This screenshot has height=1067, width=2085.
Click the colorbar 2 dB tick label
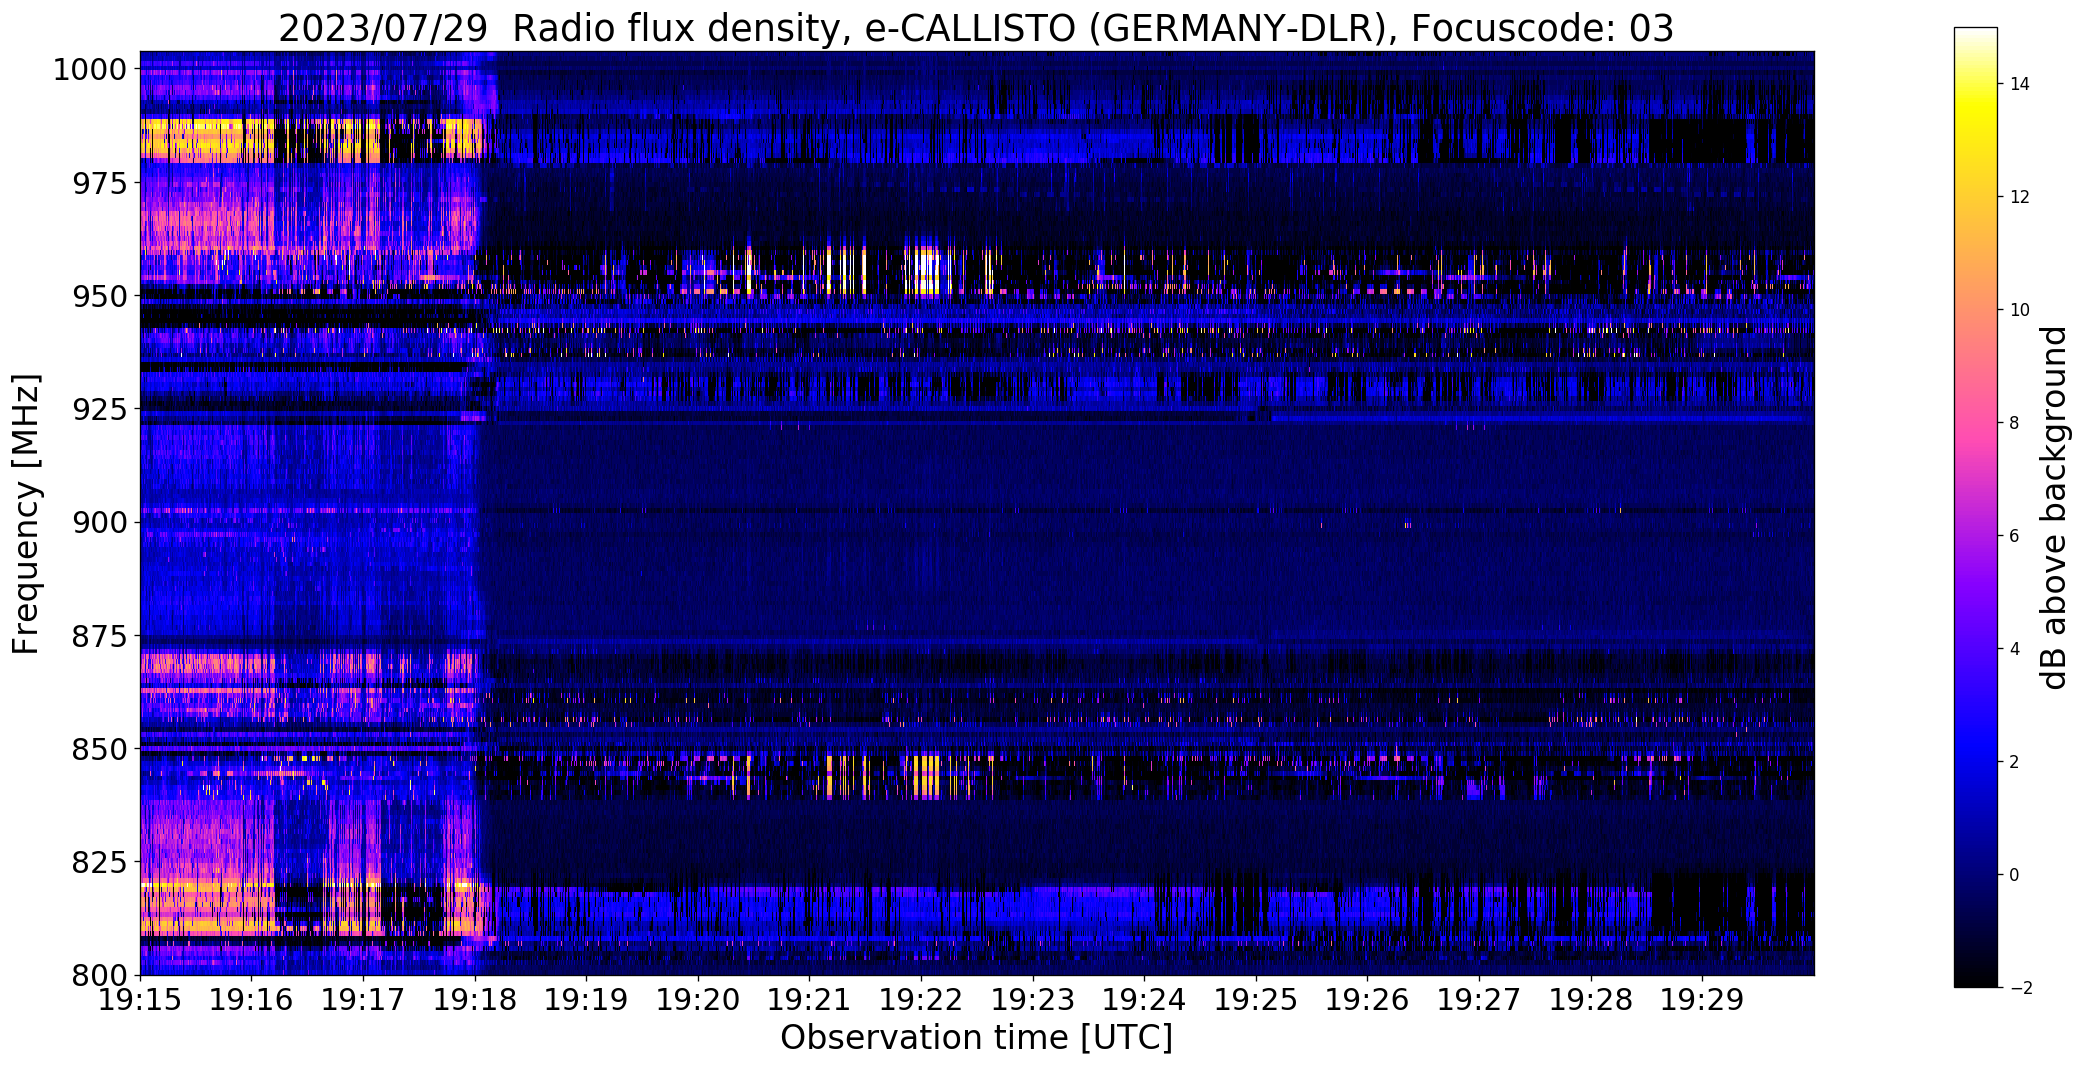tap(2014, 762)
